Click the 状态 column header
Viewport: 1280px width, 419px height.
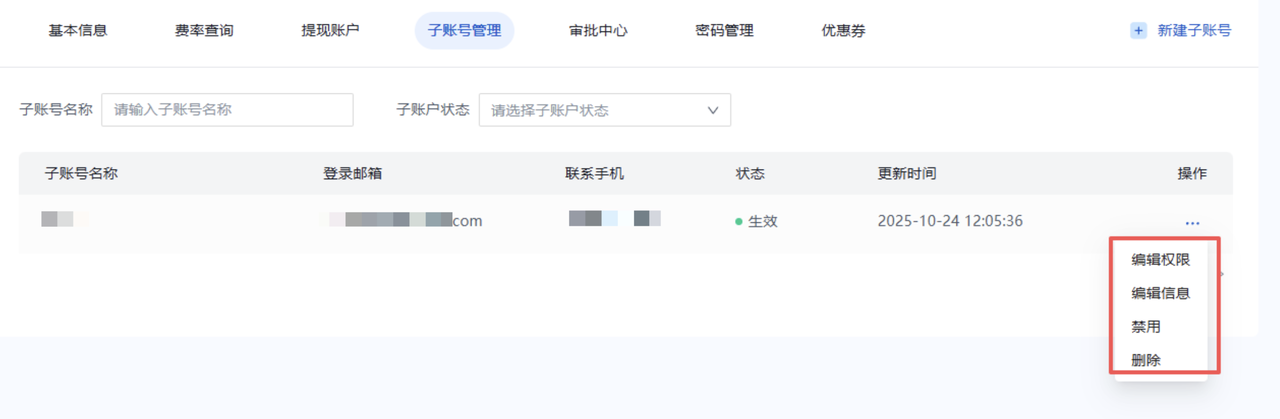click(x=750, y=173)
